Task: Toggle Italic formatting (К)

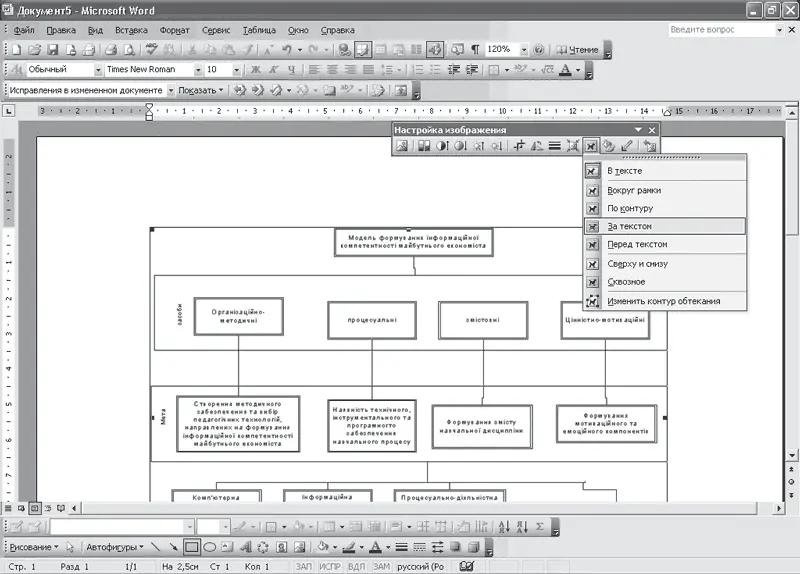Action: pos(273,69)
